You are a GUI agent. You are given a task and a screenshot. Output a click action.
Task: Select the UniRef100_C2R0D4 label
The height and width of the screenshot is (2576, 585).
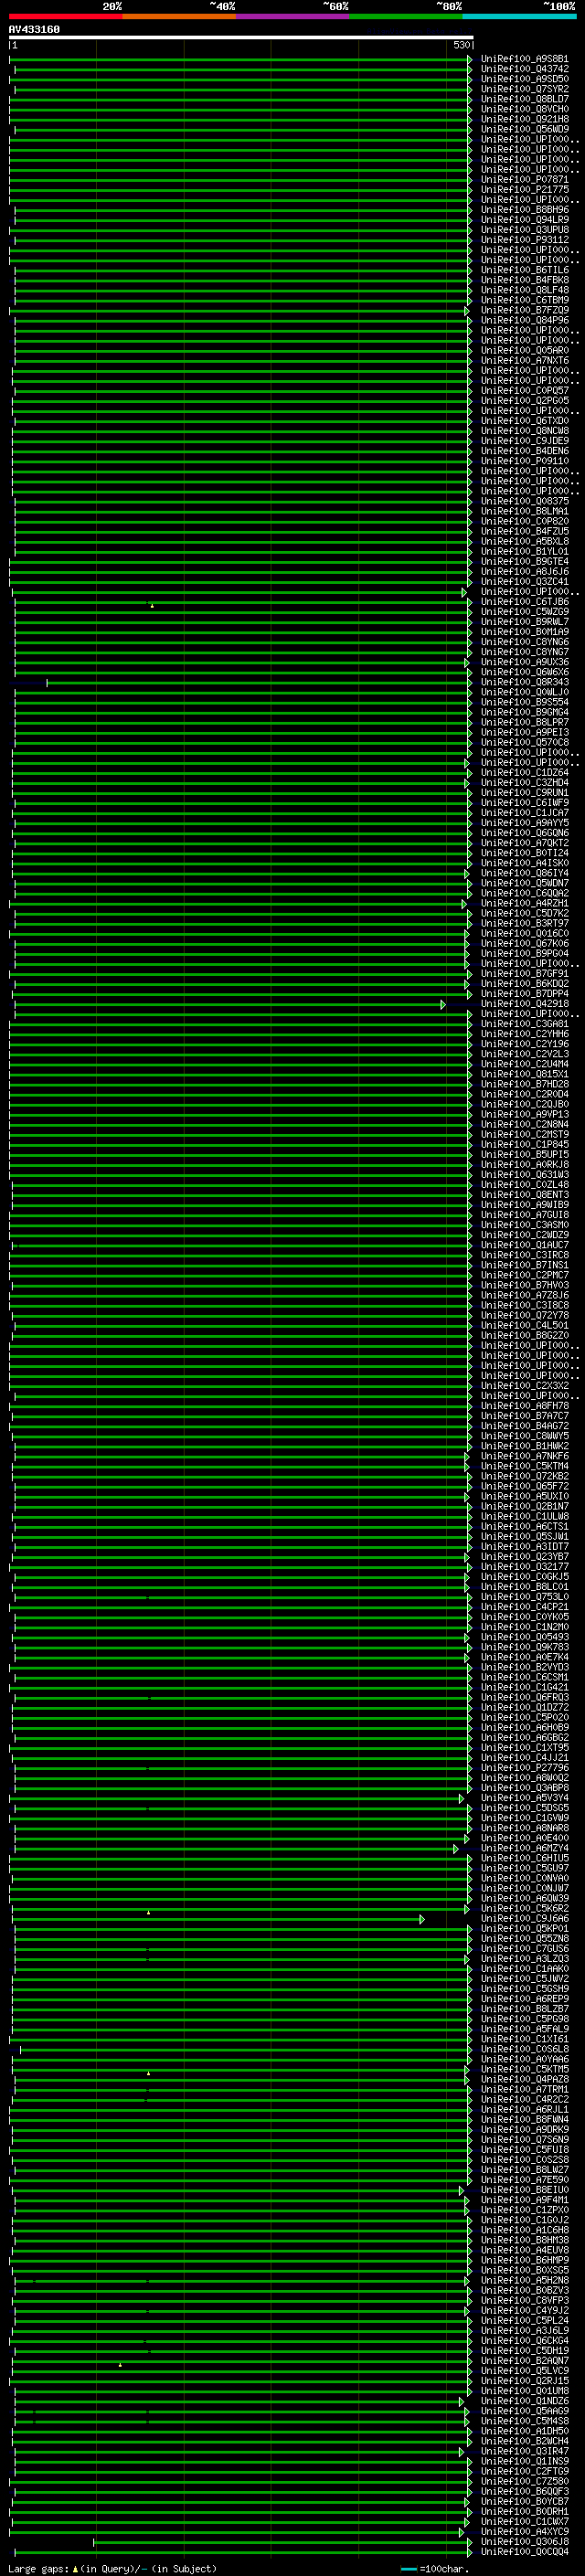coord(524,1094)
